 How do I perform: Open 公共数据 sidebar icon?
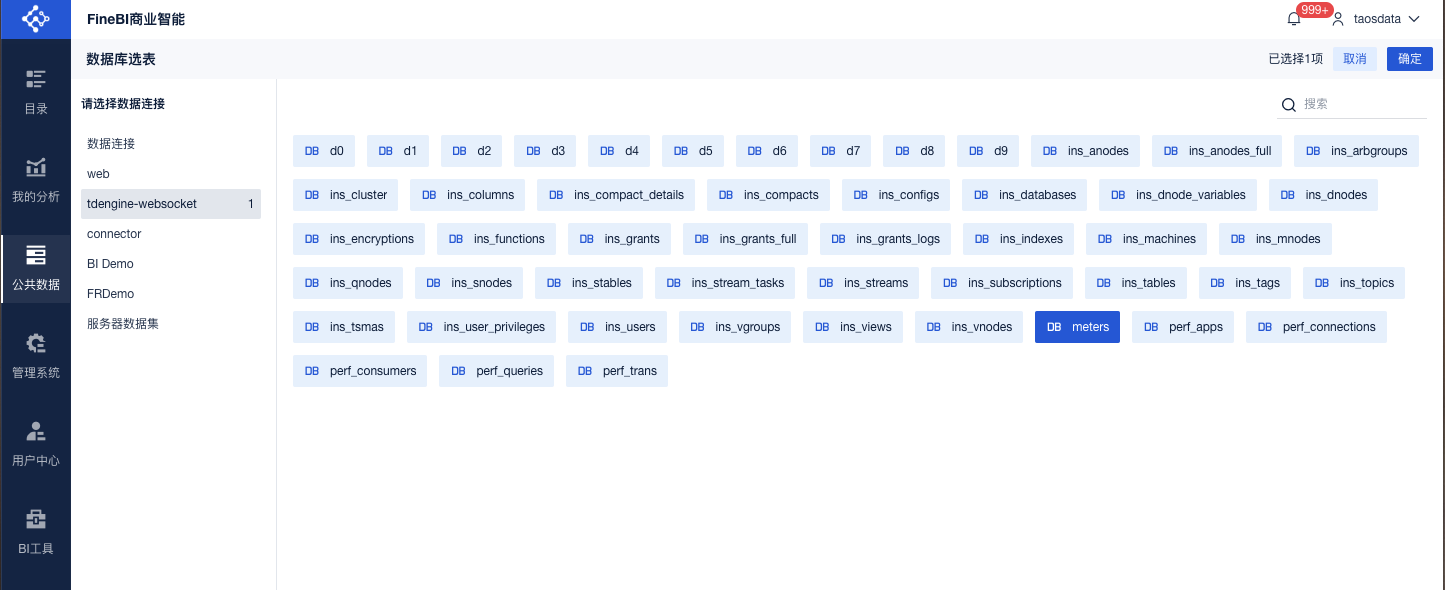(x=36, y=256)
